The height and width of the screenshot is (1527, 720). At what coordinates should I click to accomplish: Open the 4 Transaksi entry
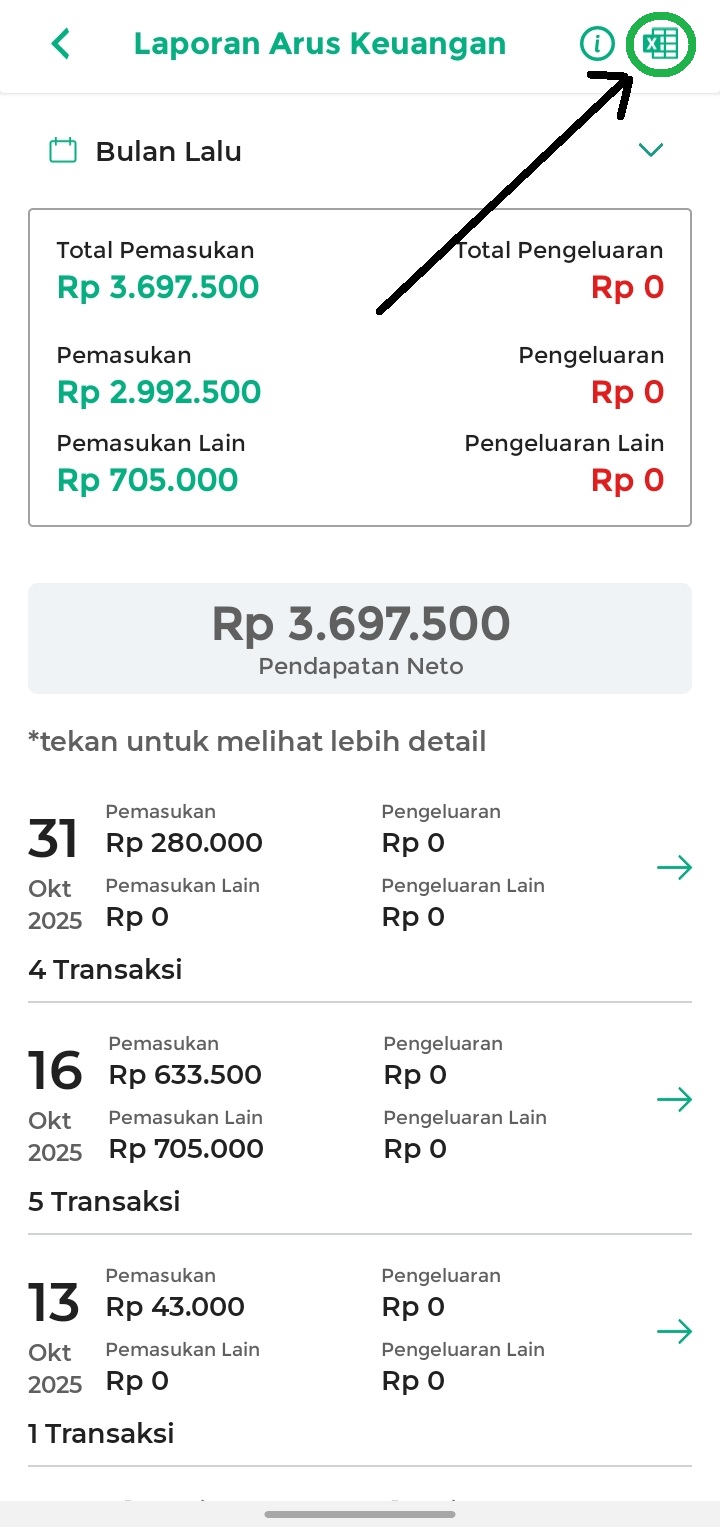[105, 969]
